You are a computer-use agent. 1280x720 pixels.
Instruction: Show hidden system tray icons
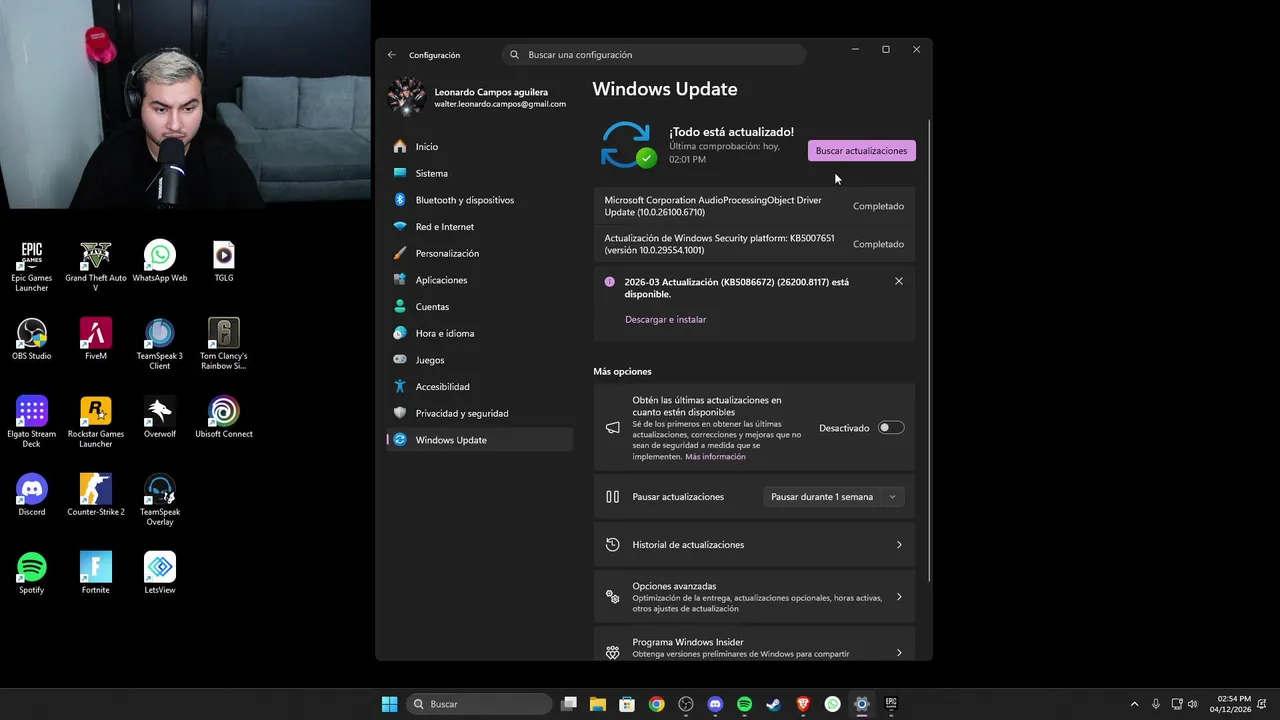pos(1134,704)
